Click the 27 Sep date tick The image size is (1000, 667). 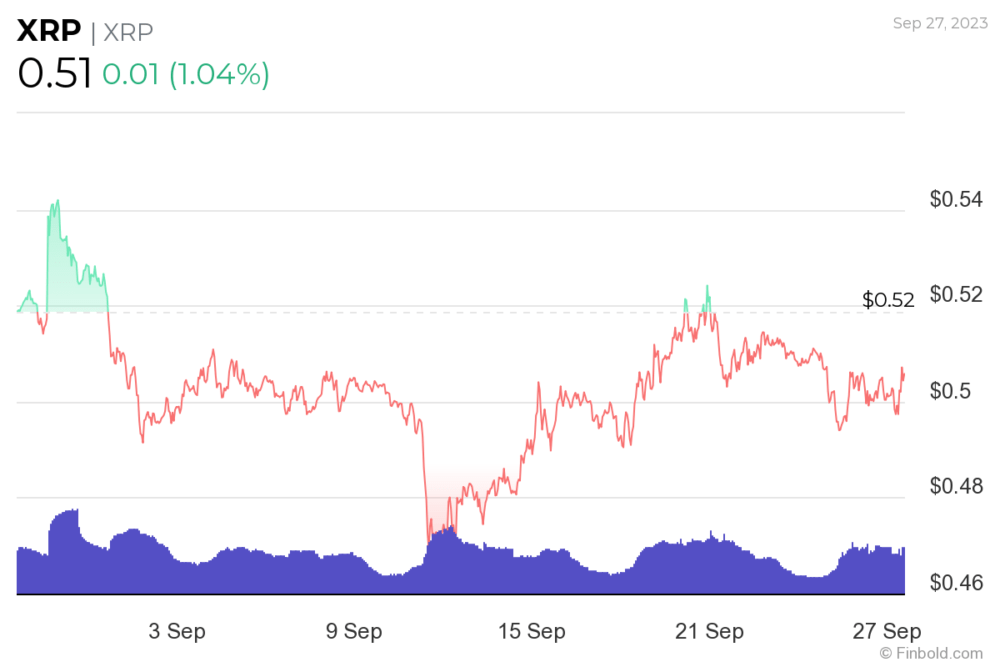(886, 631)
